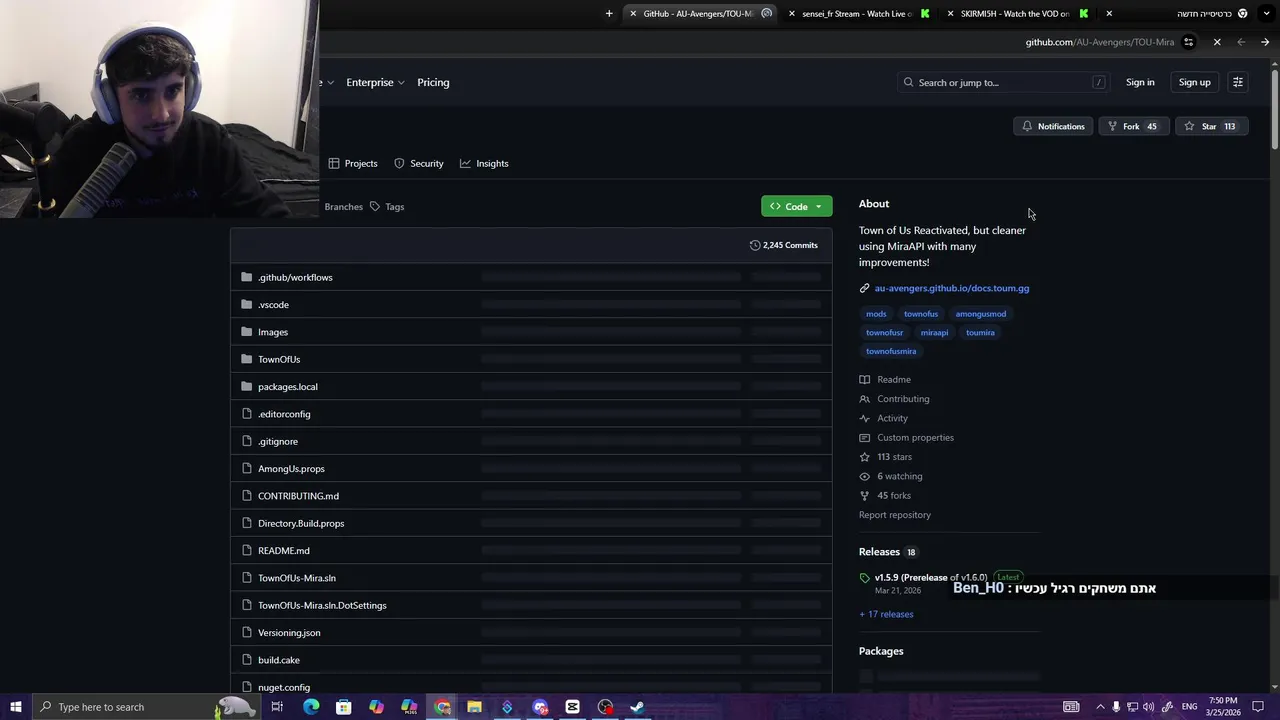Open the Tags link
Image resolution: width=1280 pixels, height=720 pixels.
point(387,206)
